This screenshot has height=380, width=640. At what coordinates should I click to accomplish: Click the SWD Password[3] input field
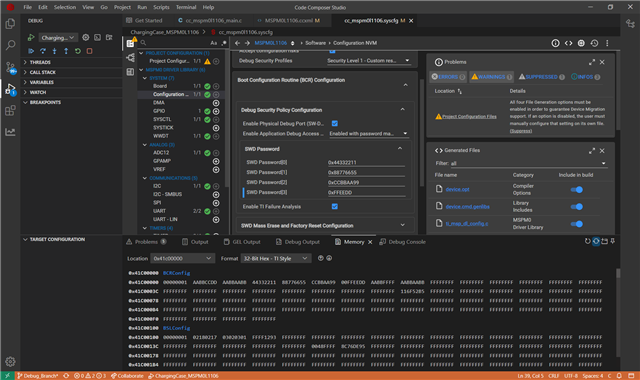coord(366,192)
